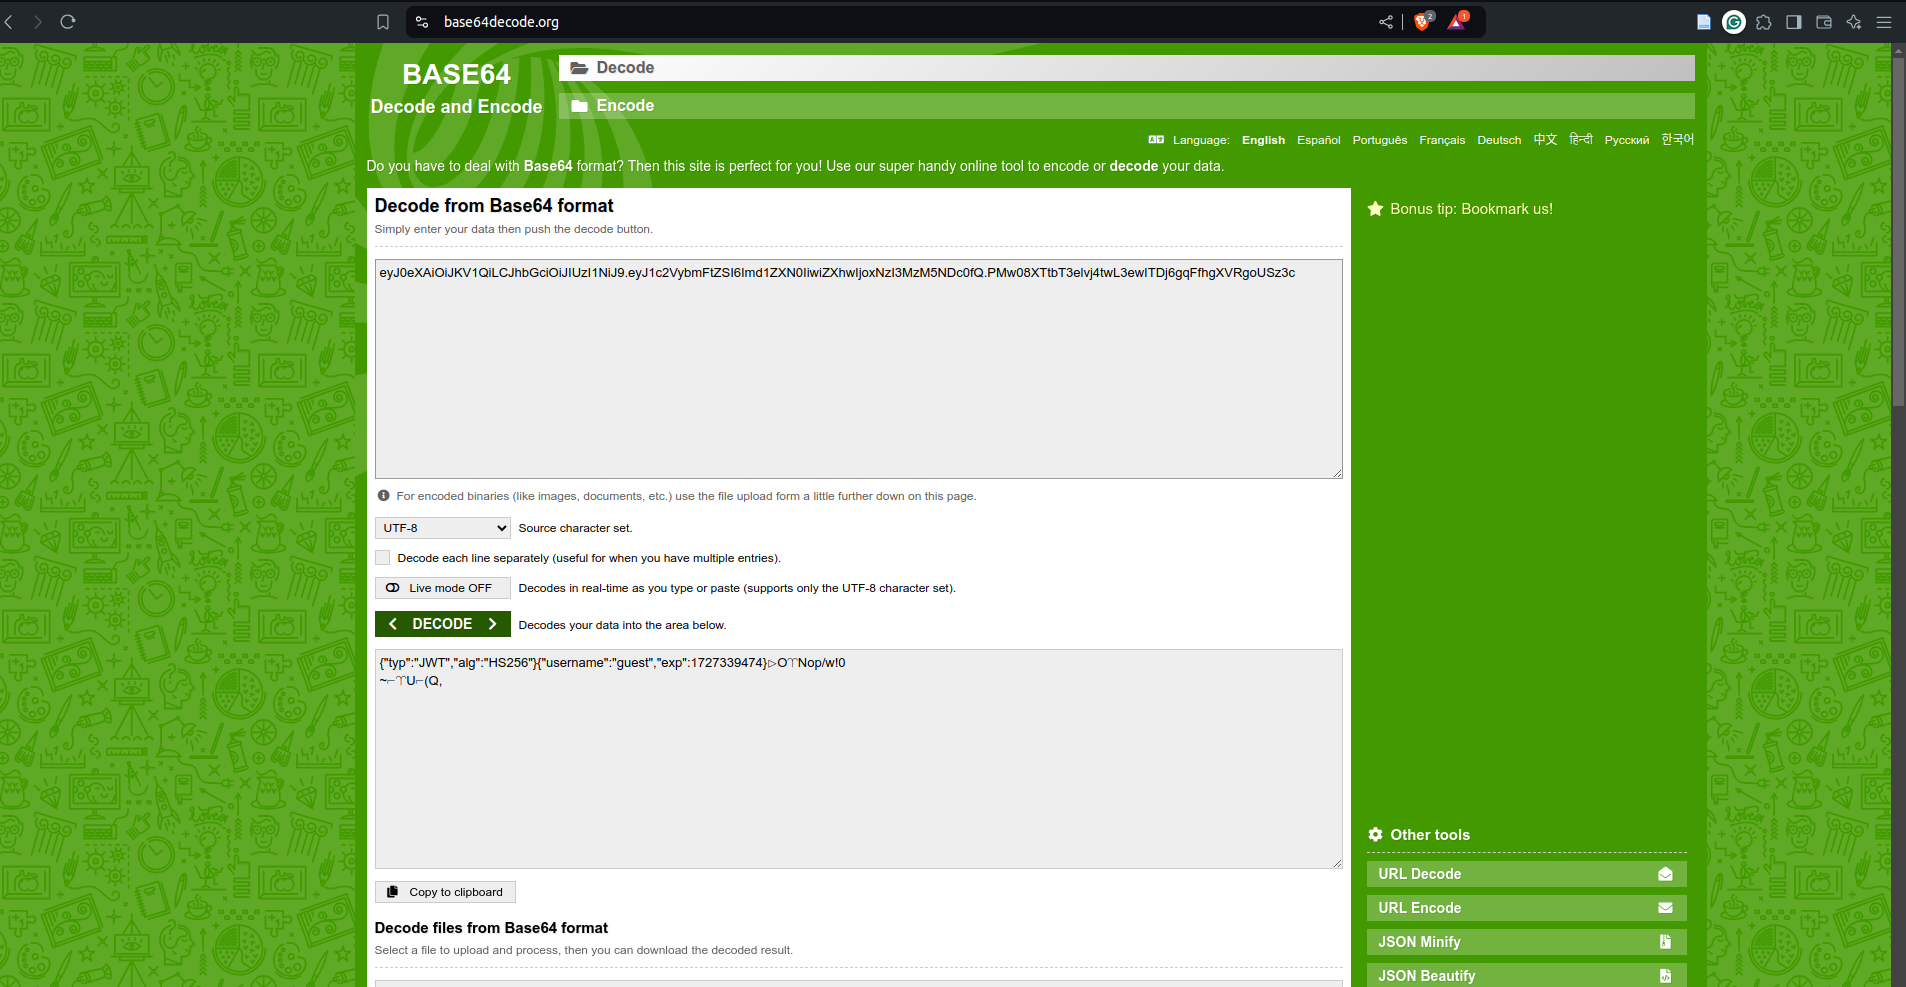Click the Grammarly extension icon

click(1734, 22)
